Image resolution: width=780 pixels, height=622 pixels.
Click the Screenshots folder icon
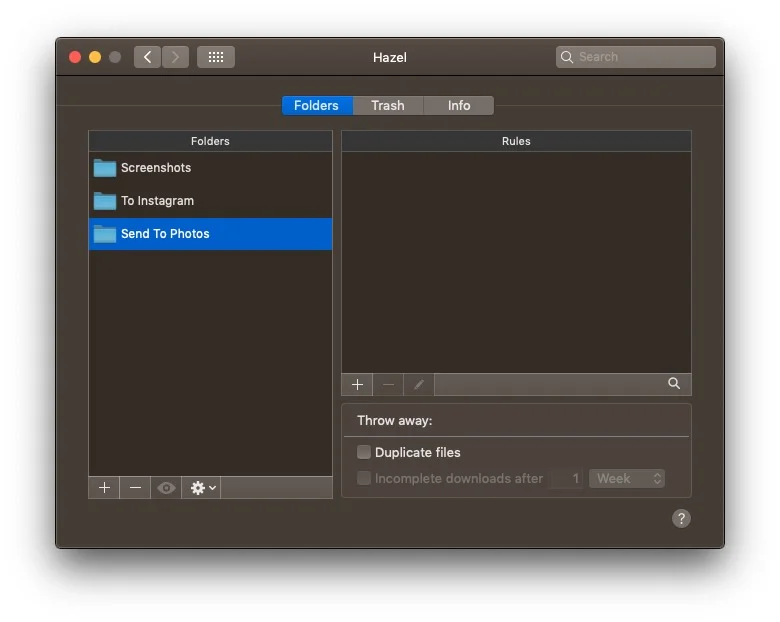point(104,168)
